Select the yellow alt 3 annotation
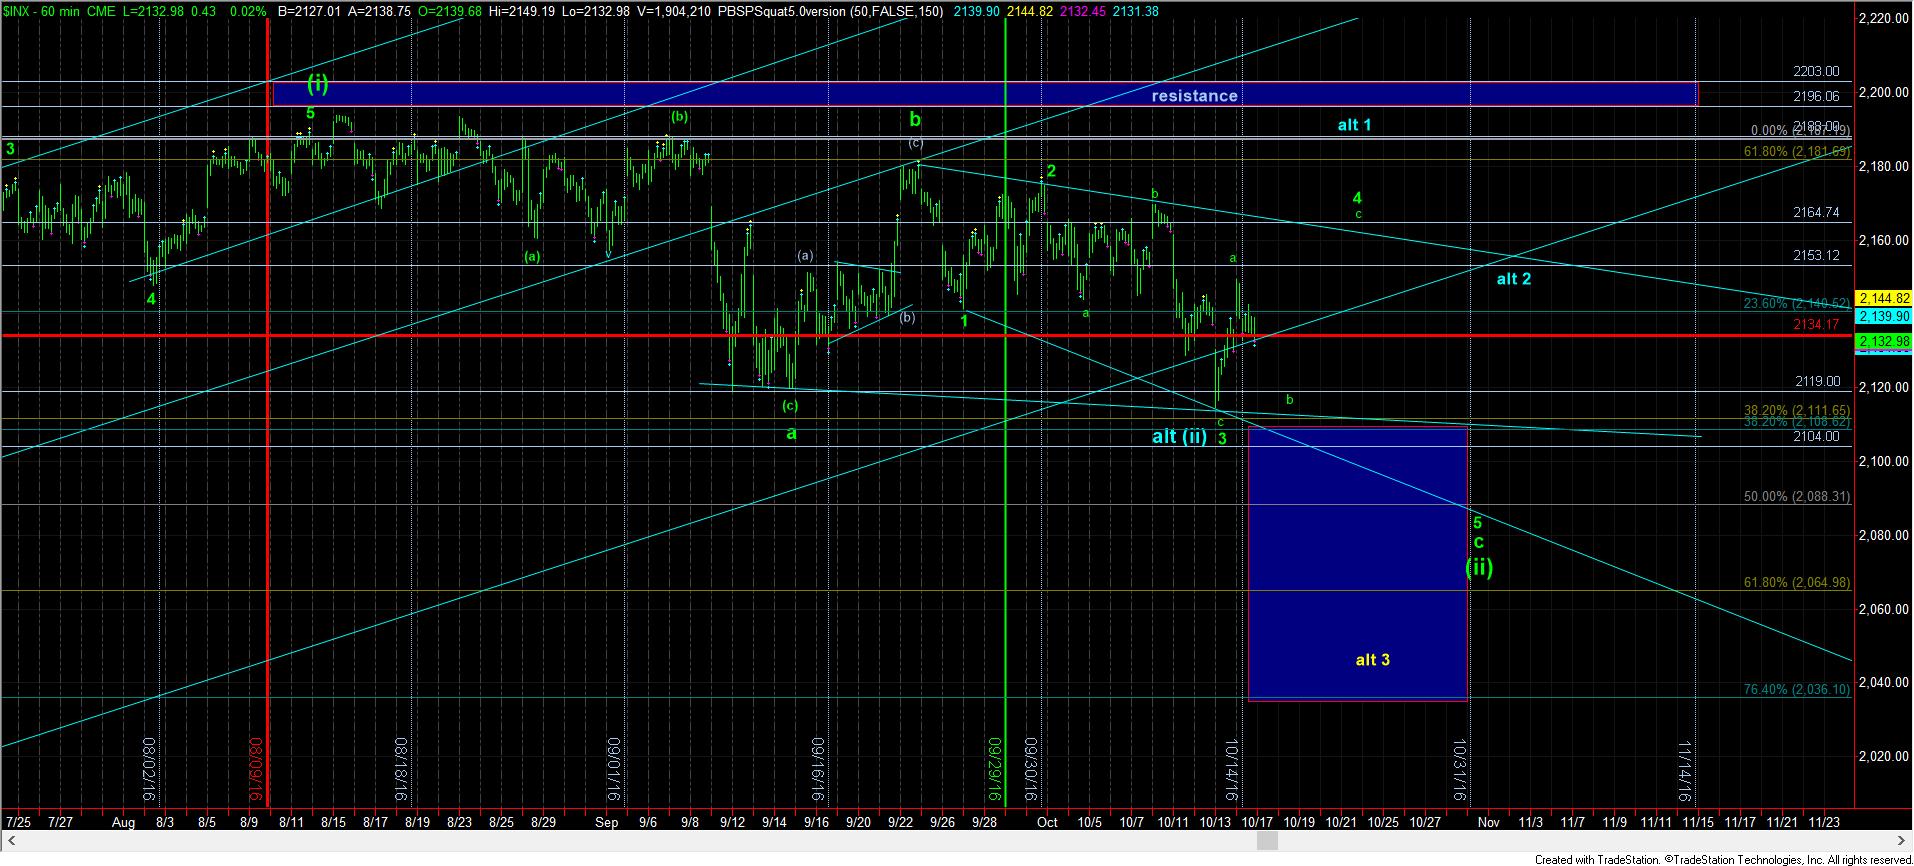 point(1372,660)
